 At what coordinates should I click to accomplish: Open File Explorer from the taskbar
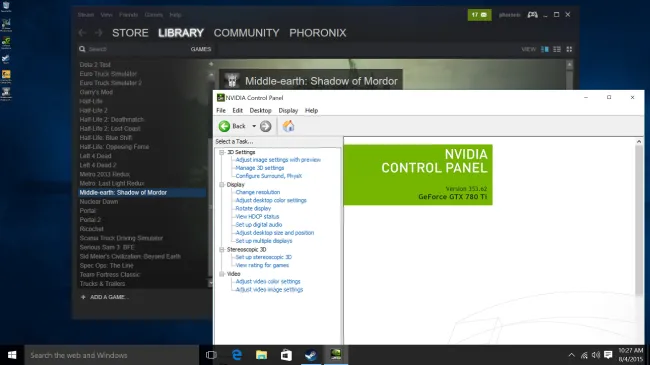coord(261,355)
